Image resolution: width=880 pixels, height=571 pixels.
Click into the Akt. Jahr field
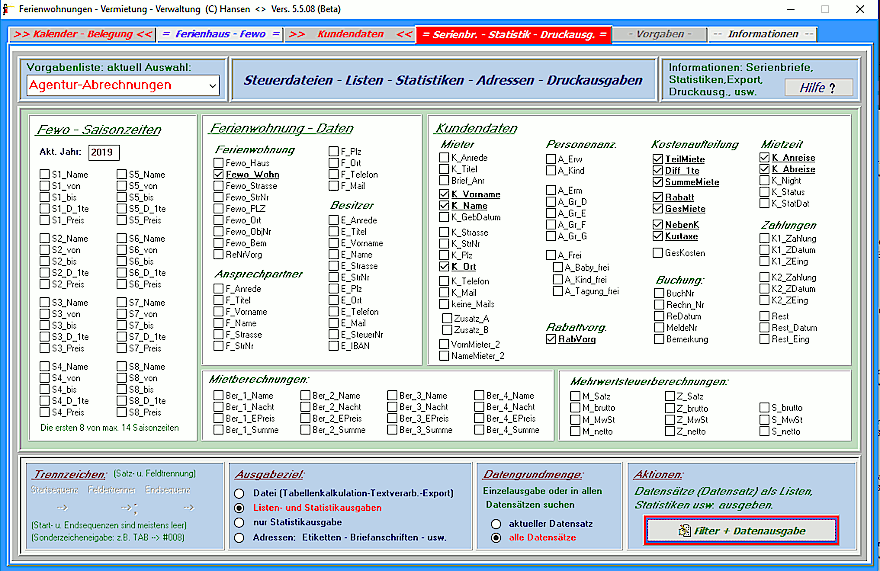pyautogui.click(x=103, y=153)
